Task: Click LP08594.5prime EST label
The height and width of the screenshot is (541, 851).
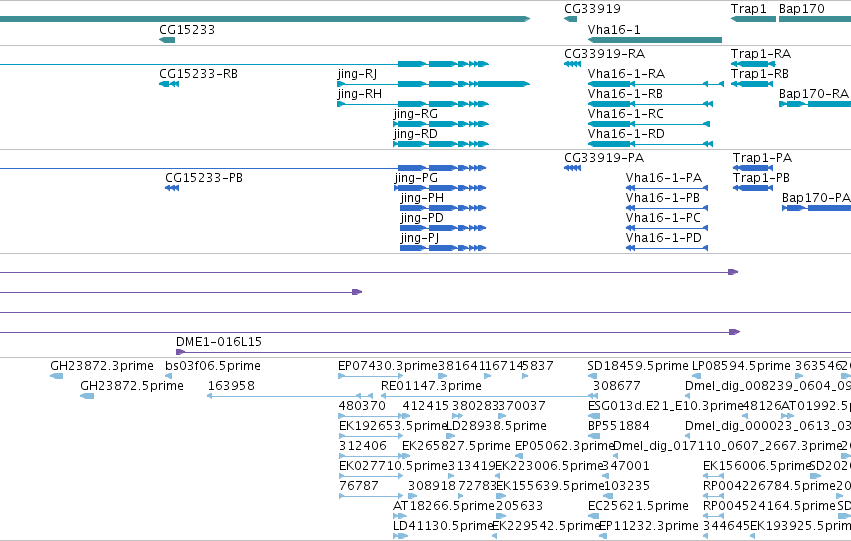Action: click(741, 366)
